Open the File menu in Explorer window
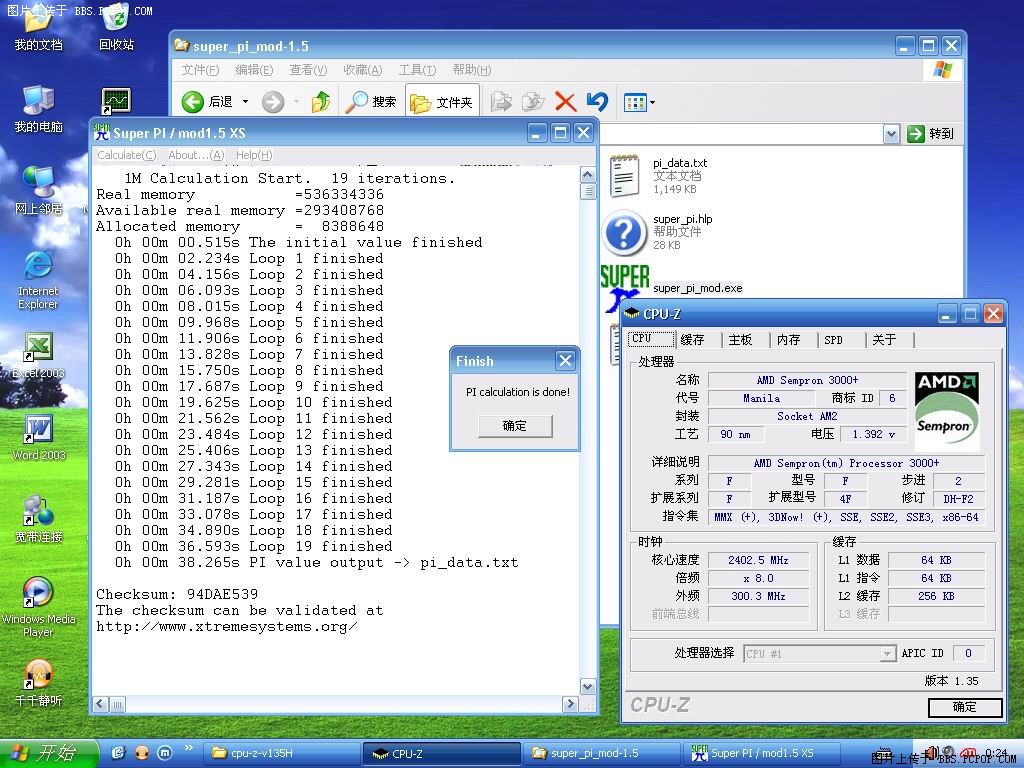Screen dimensions: 1024x768 coord(200,70)
